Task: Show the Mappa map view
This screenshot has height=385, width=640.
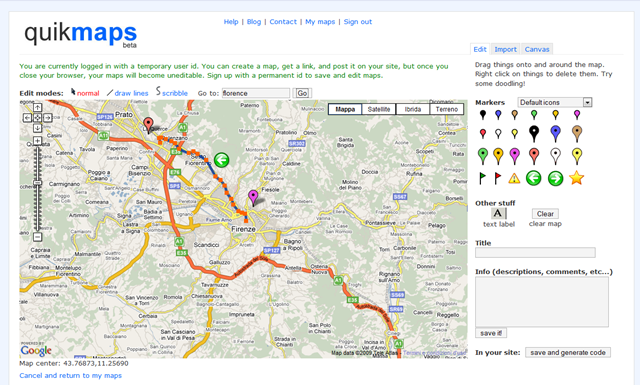Action: 345,109
